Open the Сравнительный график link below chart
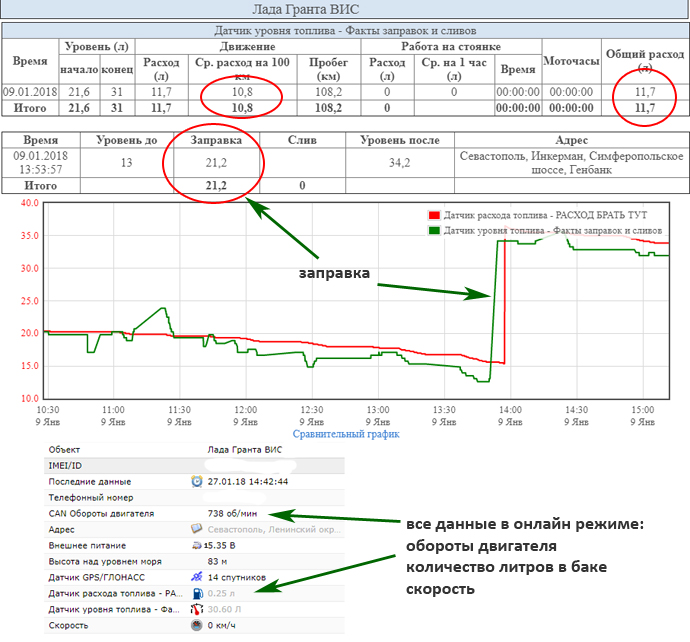 (x=346, y=434)
